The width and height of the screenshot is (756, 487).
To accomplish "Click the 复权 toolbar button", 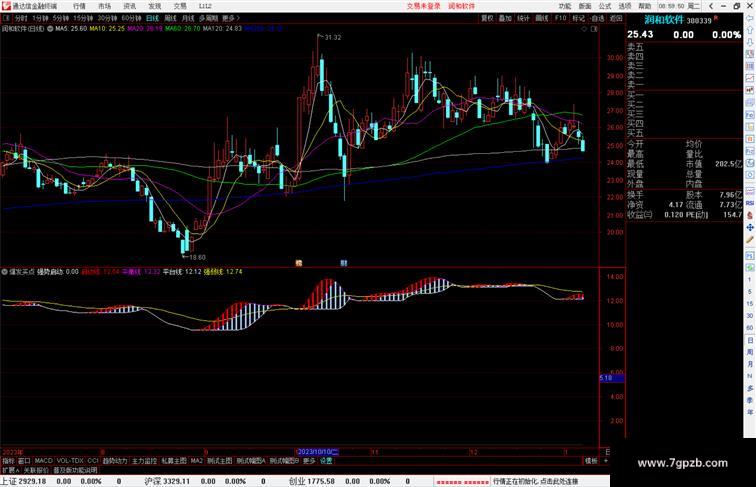I will click(x=487, y=18).
